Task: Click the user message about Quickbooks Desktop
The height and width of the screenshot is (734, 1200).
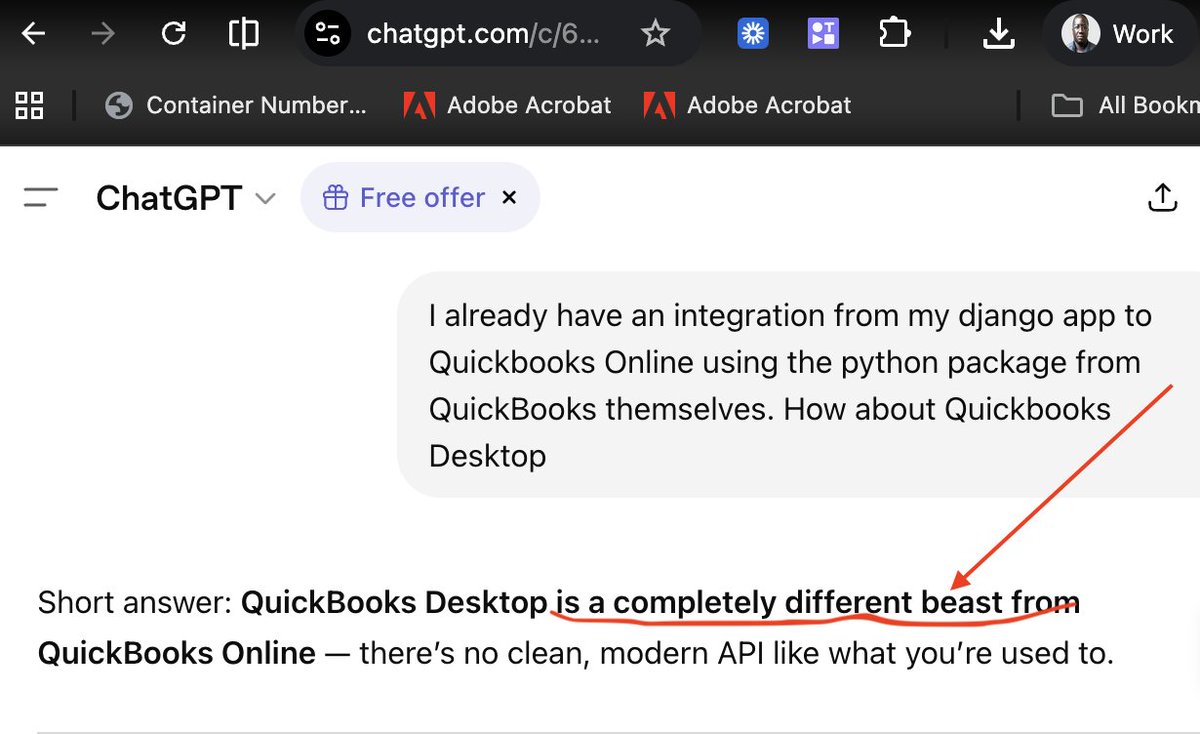Action: [799, 385]
